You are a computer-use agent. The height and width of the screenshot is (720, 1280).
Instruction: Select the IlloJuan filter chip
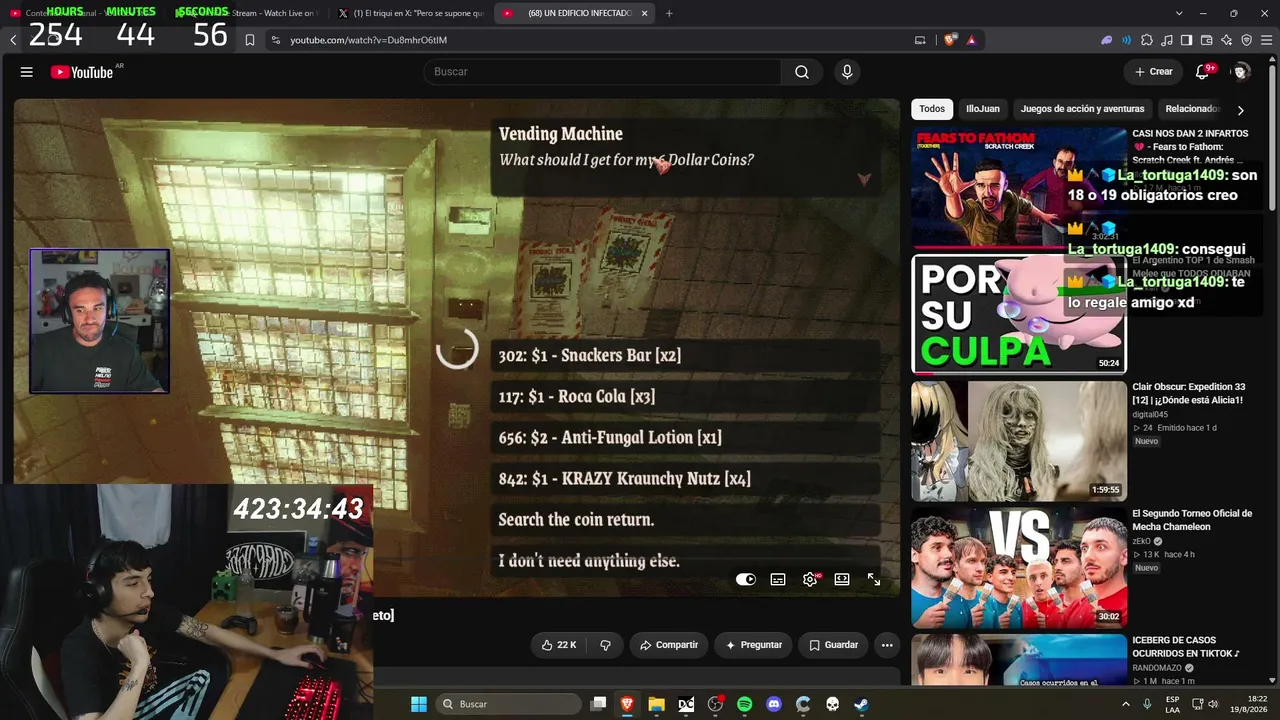[982, 109]
